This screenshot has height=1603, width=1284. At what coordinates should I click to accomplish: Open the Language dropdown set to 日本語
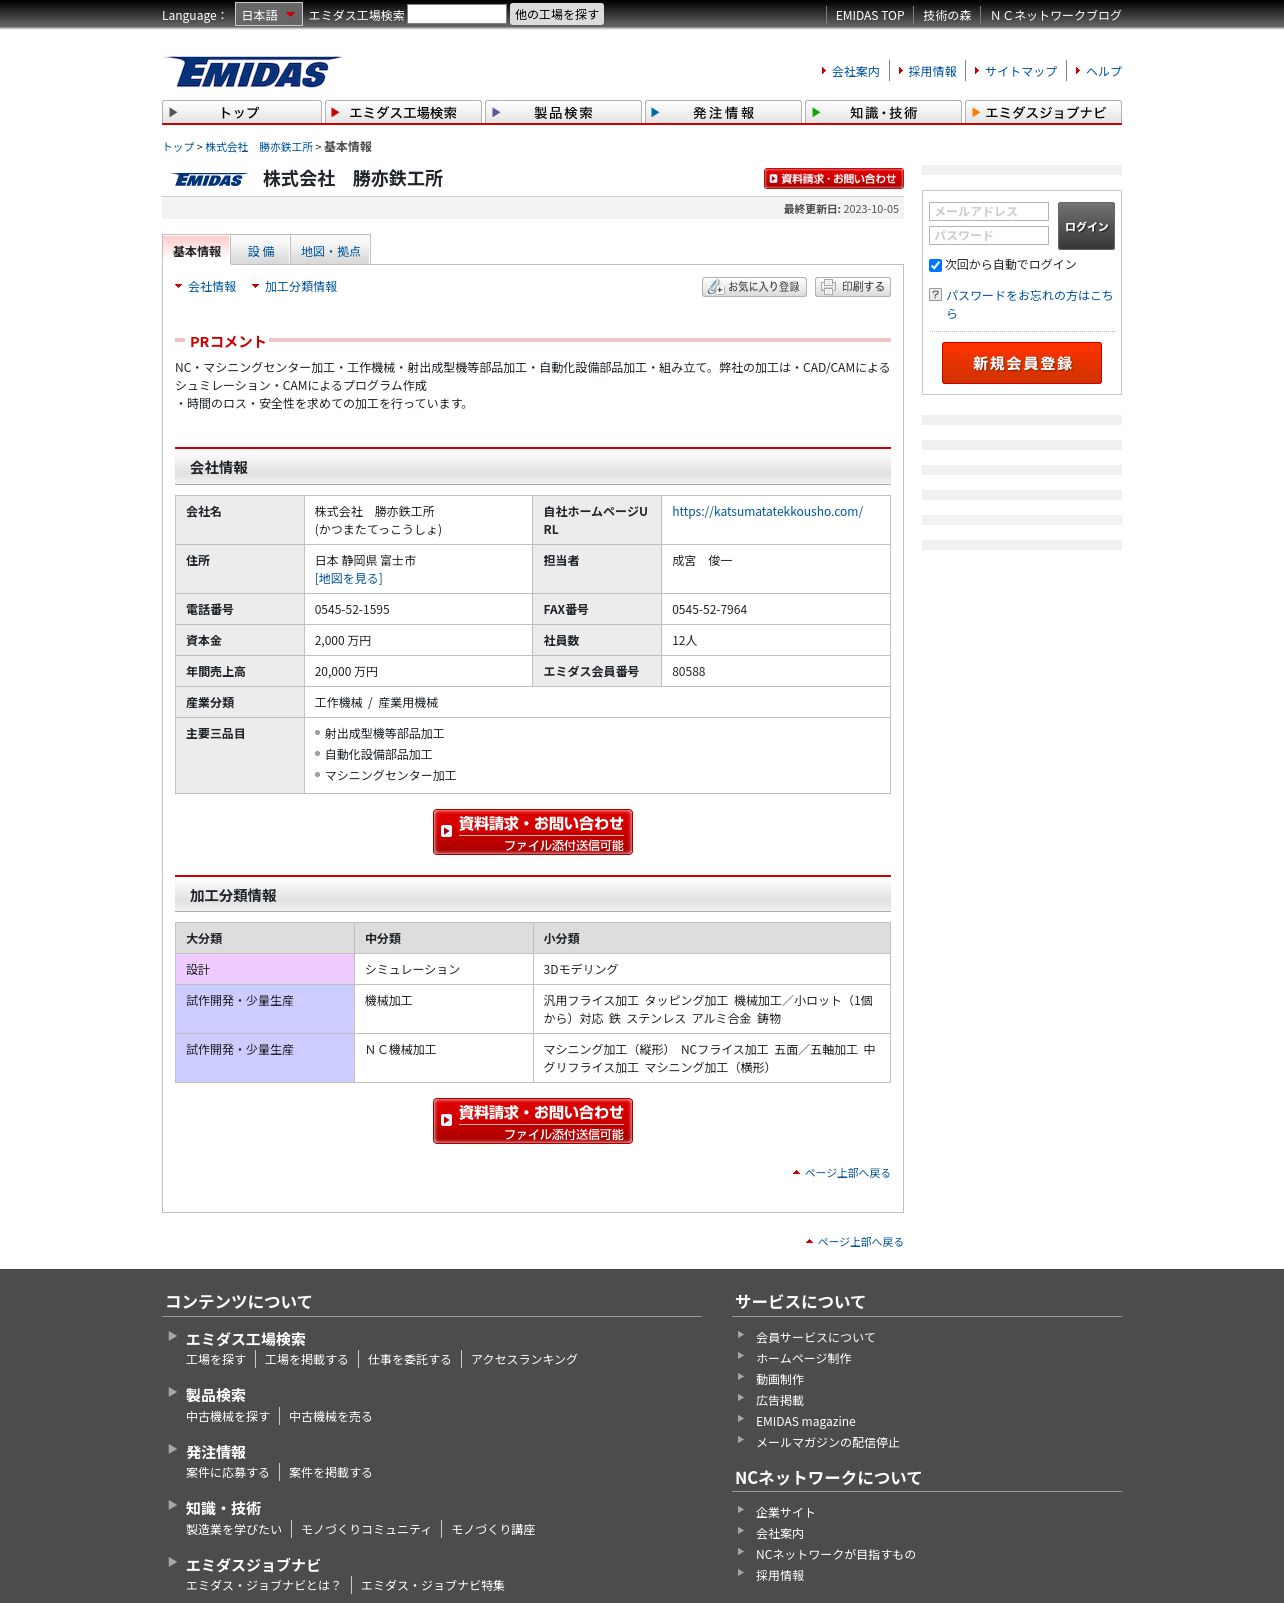(269, 15)
